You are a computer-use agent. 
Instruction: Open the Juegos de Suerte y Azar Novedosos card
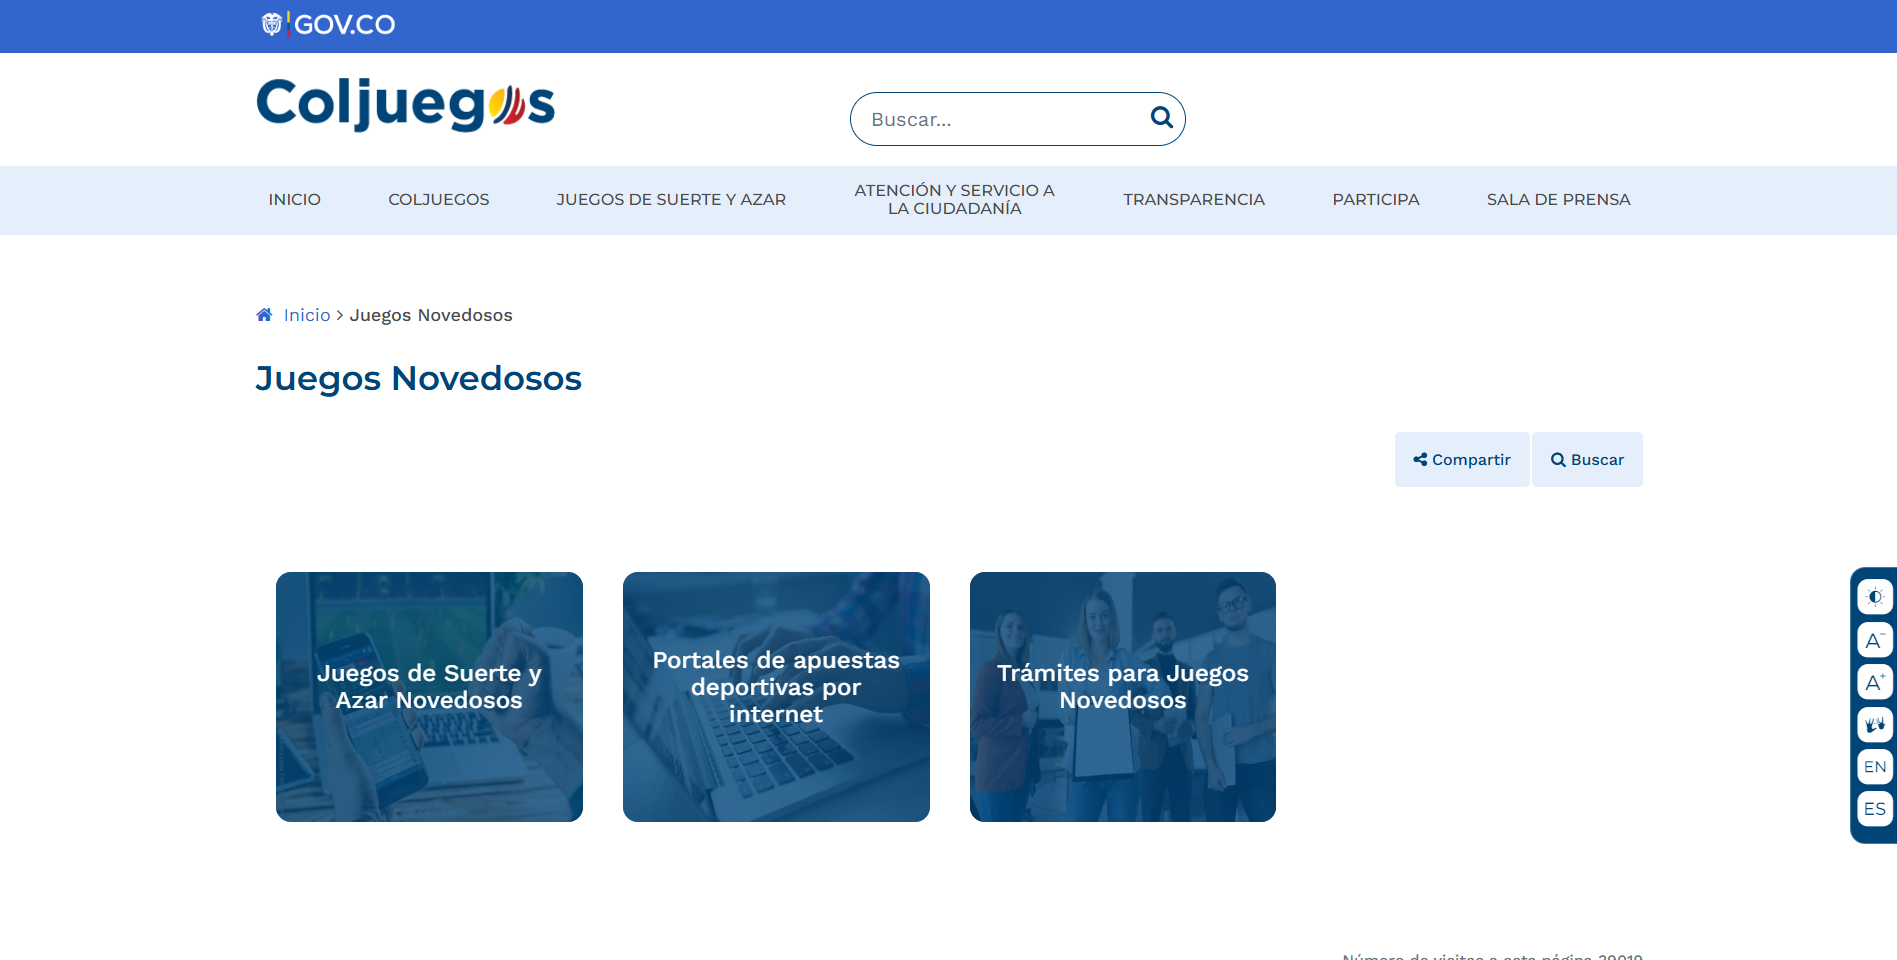[x=429, y=697]
